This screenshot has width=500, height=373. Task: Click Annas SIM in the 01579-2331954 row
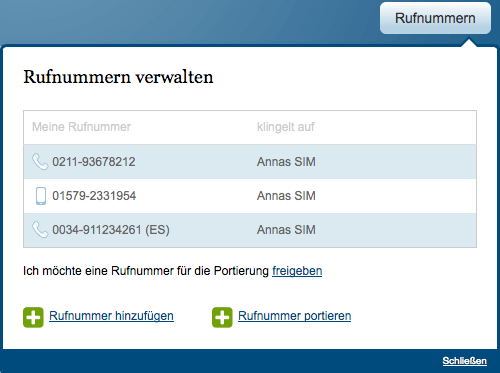[286, 196]
